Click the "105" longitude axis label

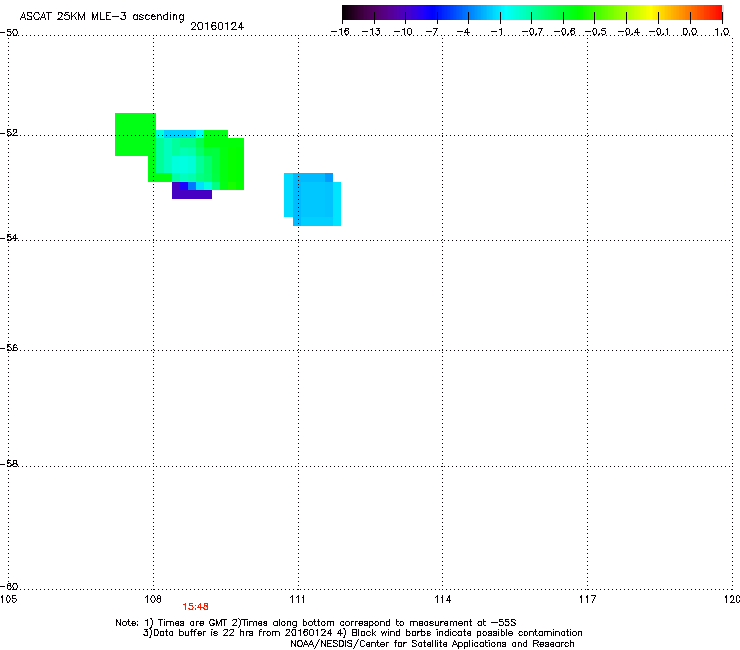(8, 599)
